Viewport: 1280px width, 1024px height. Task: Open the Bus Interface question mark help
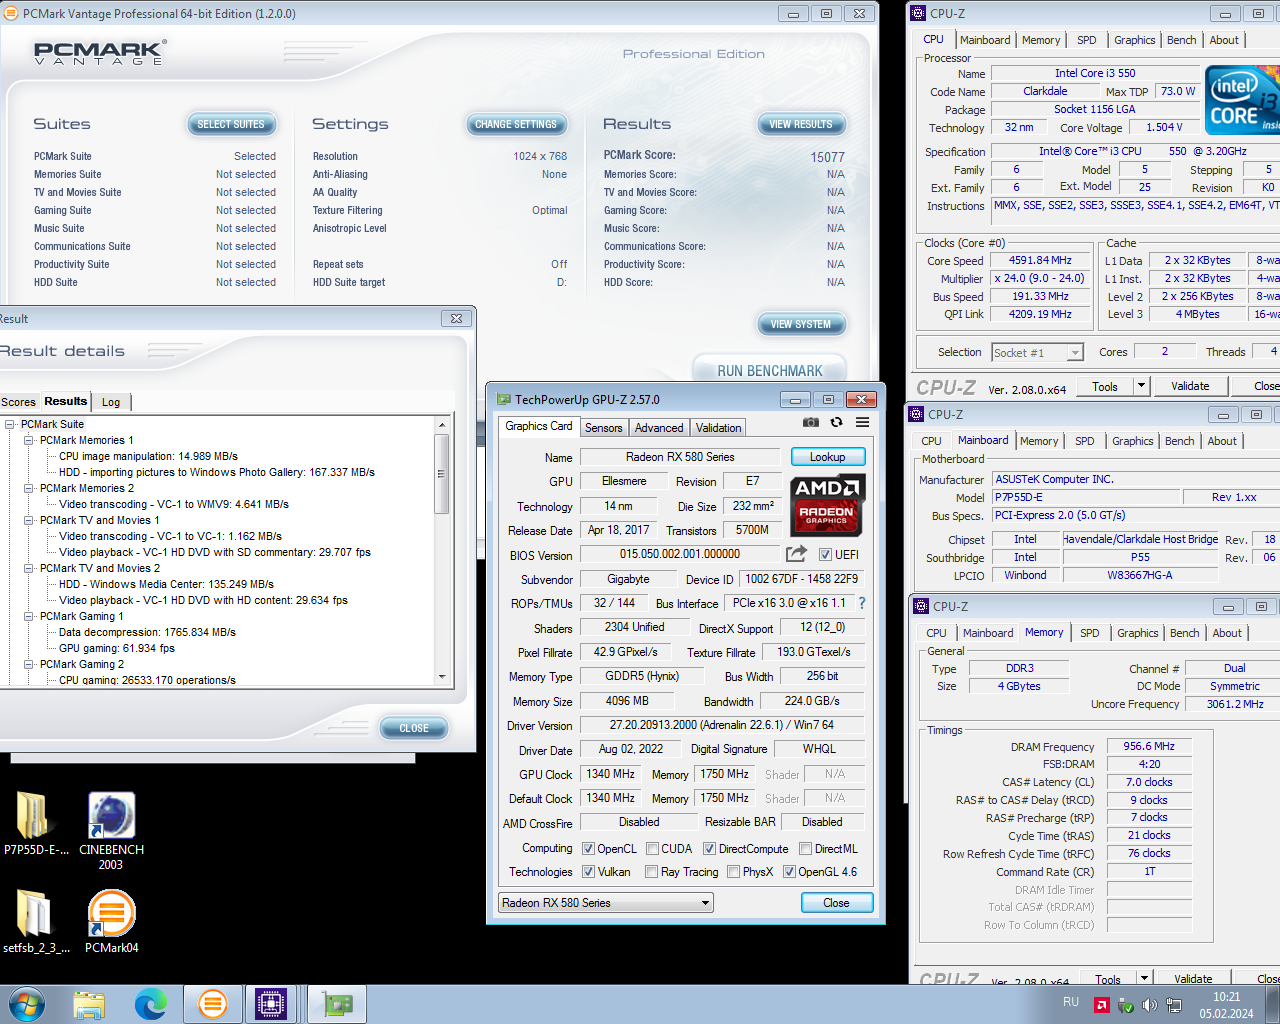pyautogui.click(x=862, y=603)
